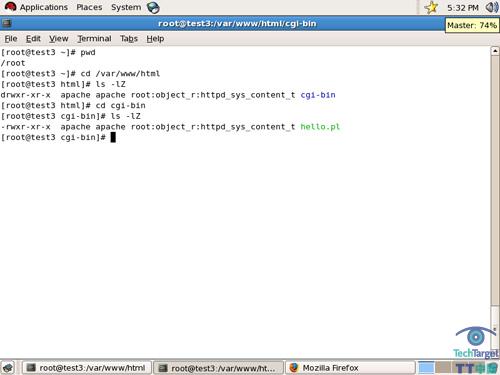Viewport: 500px width, 375px height.
Task: Click the Show Desktop icon in bottom panel
Action: 8,368
